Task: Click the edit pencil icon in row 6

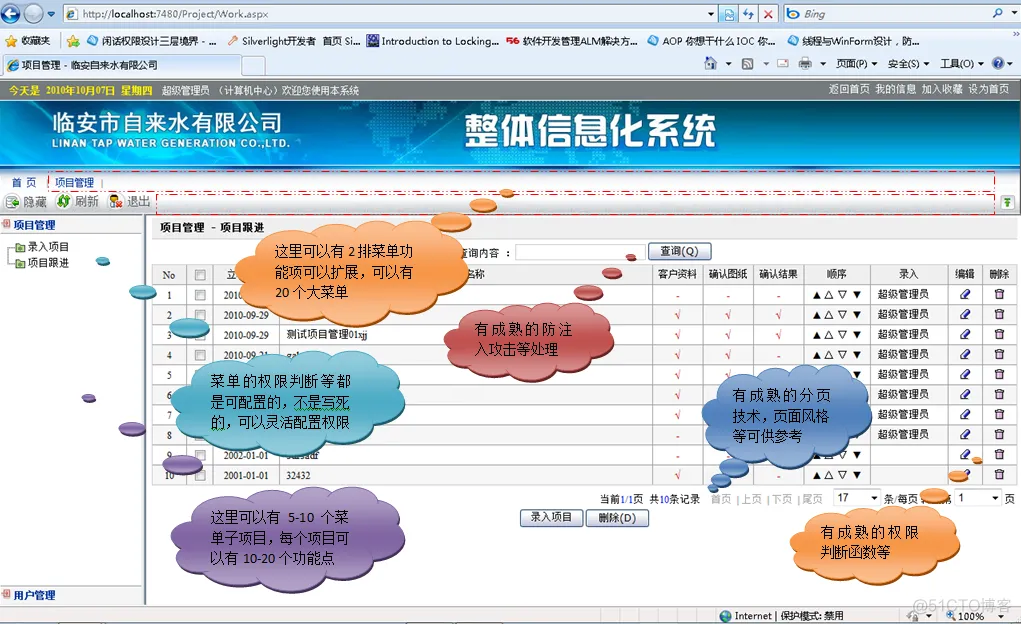Action: click(x=965, y=394)
